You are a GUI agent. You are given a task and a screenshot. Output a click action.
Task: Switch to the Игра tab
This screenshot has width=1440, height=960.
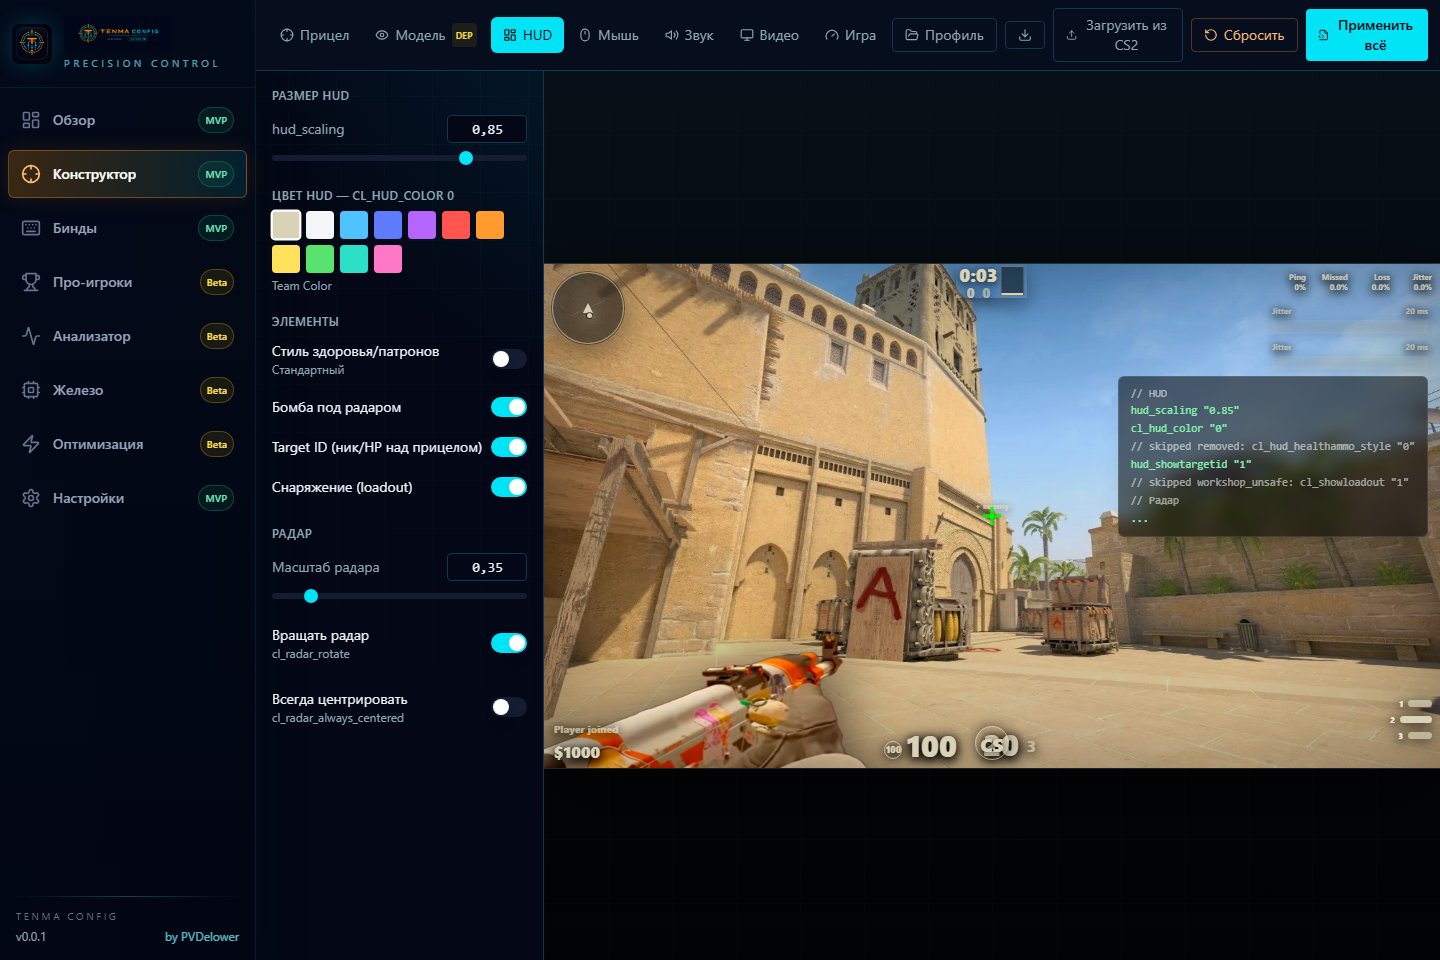point(850,35)
